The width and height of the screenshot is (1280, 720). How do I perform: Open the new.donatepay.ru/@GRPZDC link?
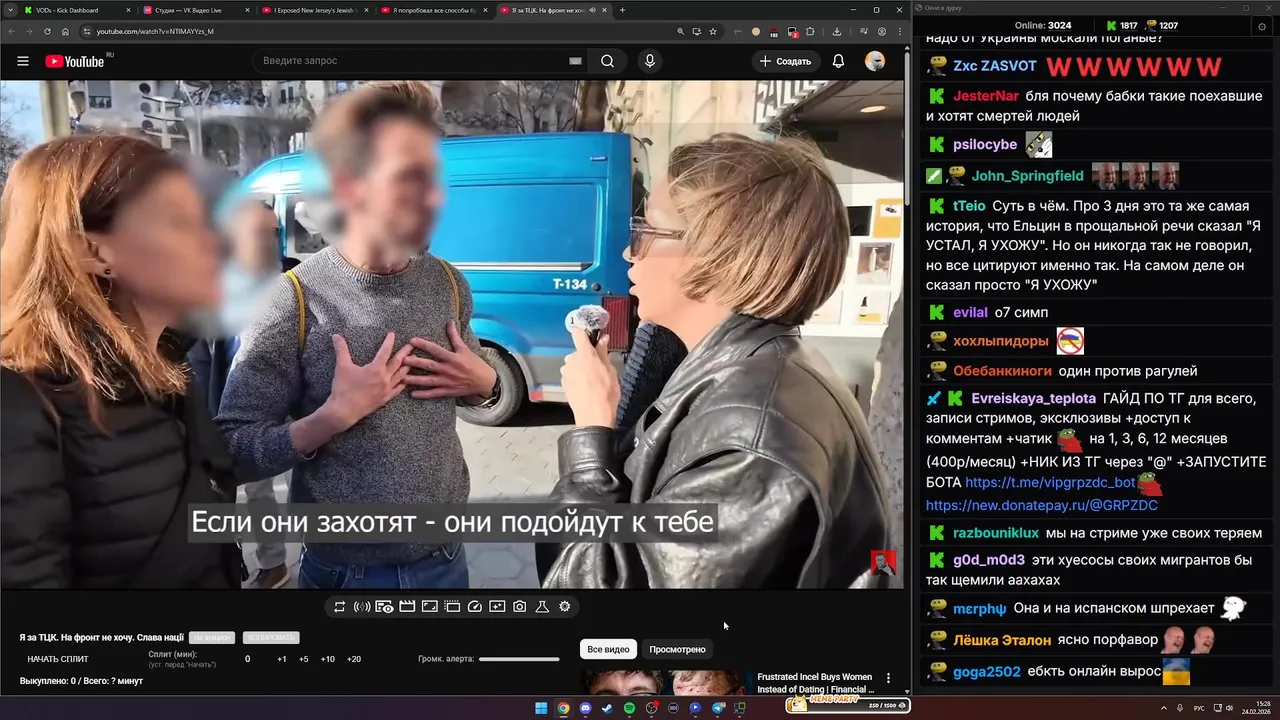click(1042, 506)
